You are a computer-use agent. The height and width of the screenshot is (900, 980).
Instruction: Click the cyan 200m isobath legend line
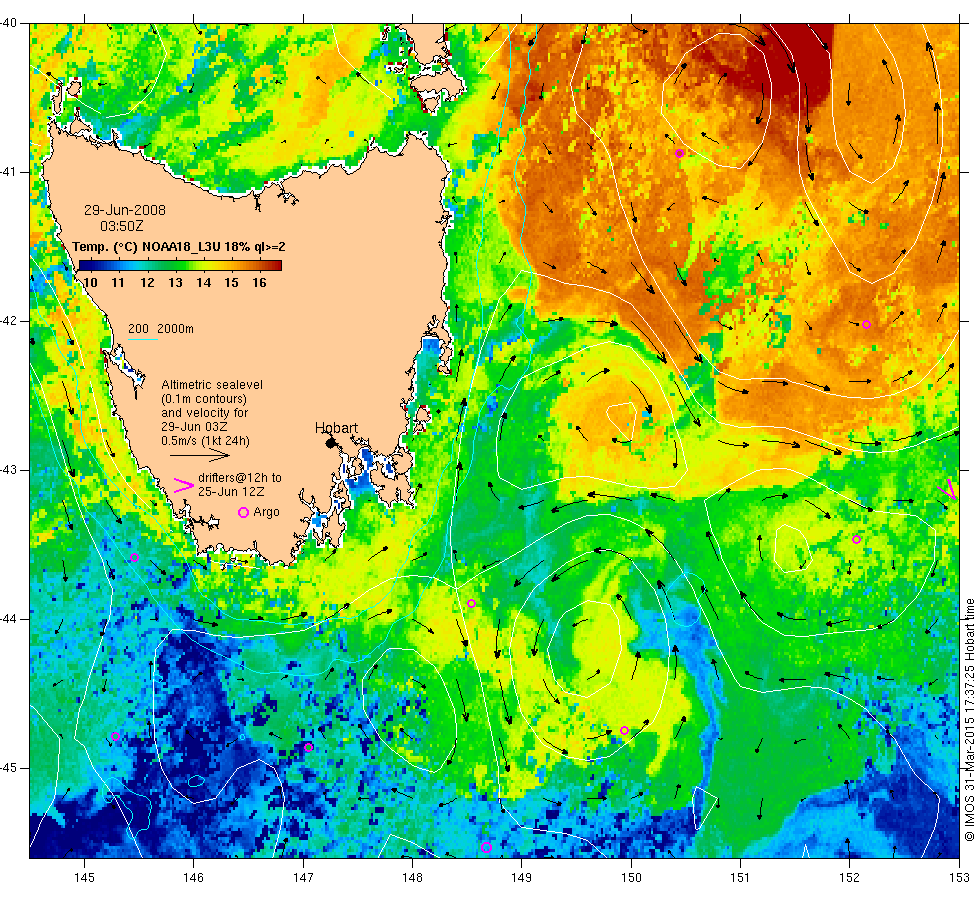pos(142,339)
